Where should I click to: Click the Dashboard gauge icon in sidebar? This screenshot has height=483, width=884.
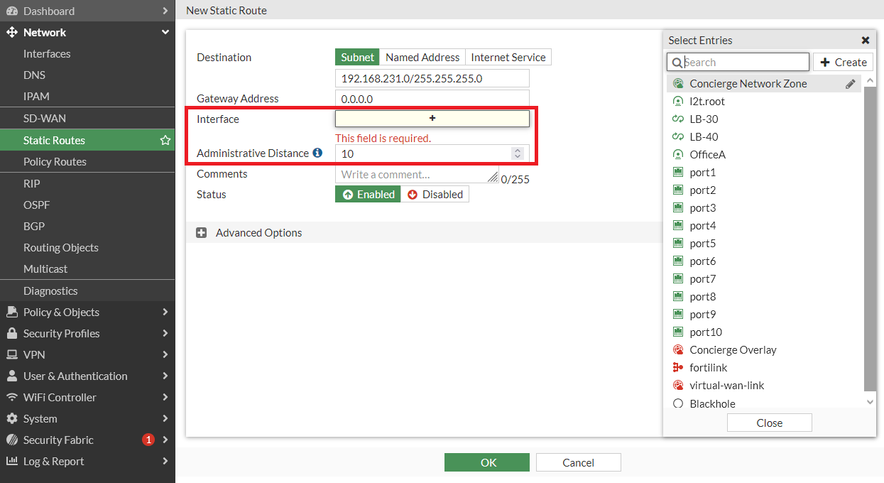tap(12, 11)
